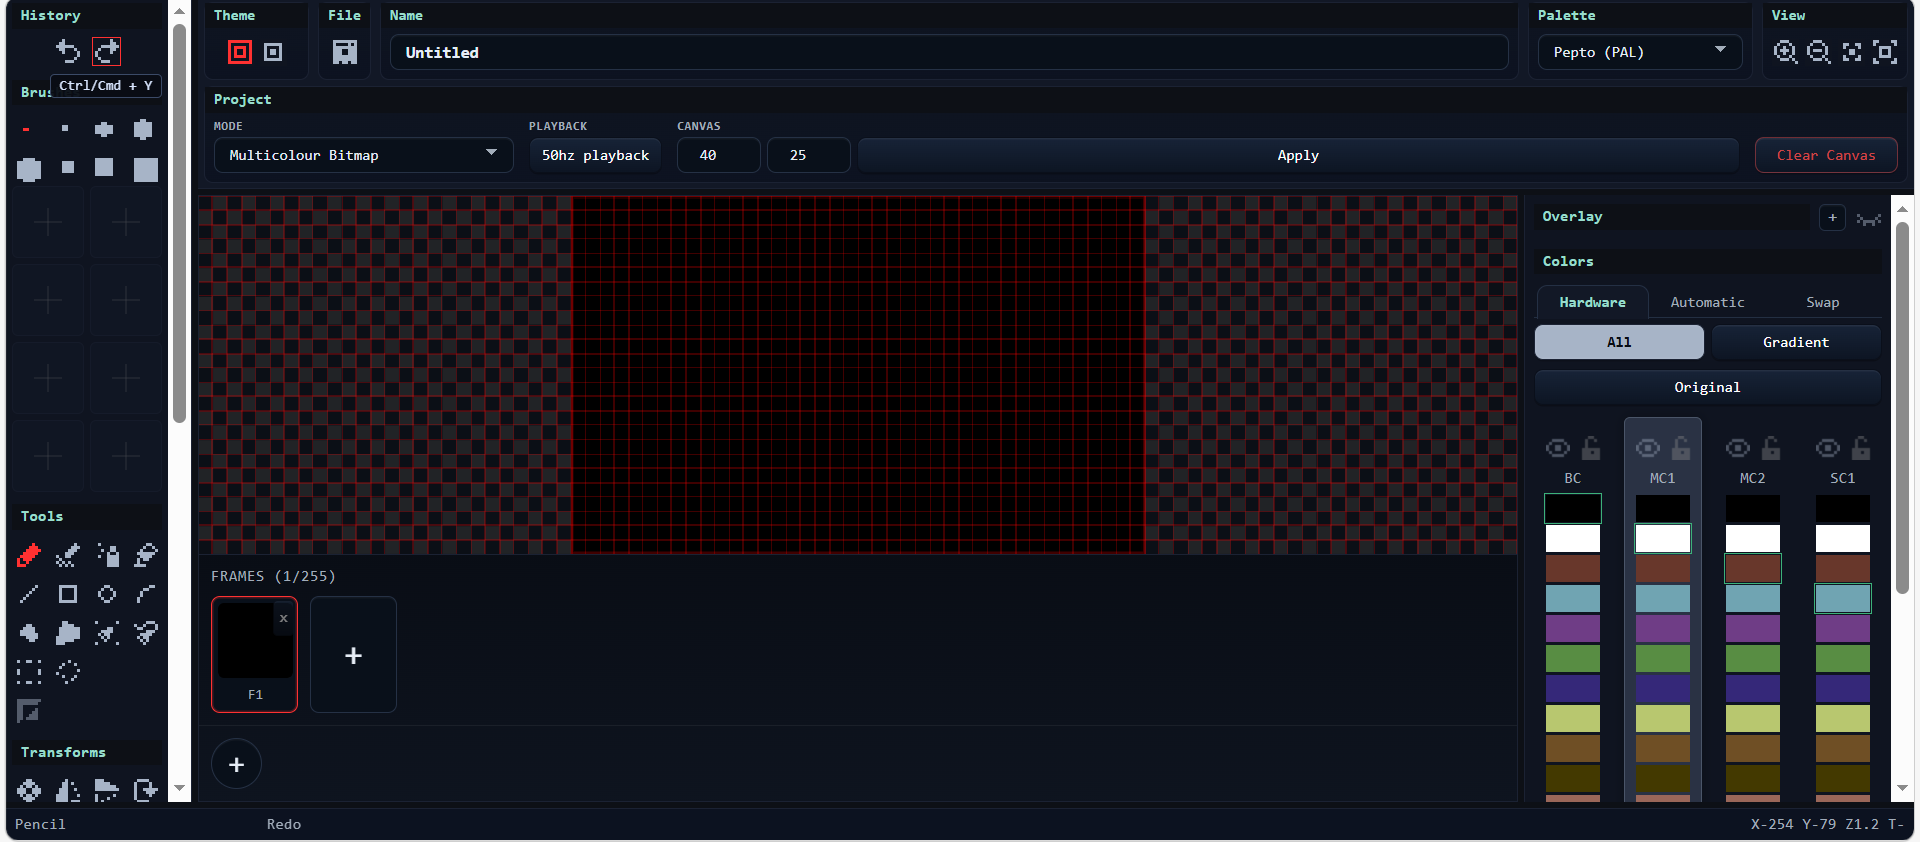Switch to the Swap colors tab
The height and width of the screenshot is (842, 1920).
click(1822, 302)
